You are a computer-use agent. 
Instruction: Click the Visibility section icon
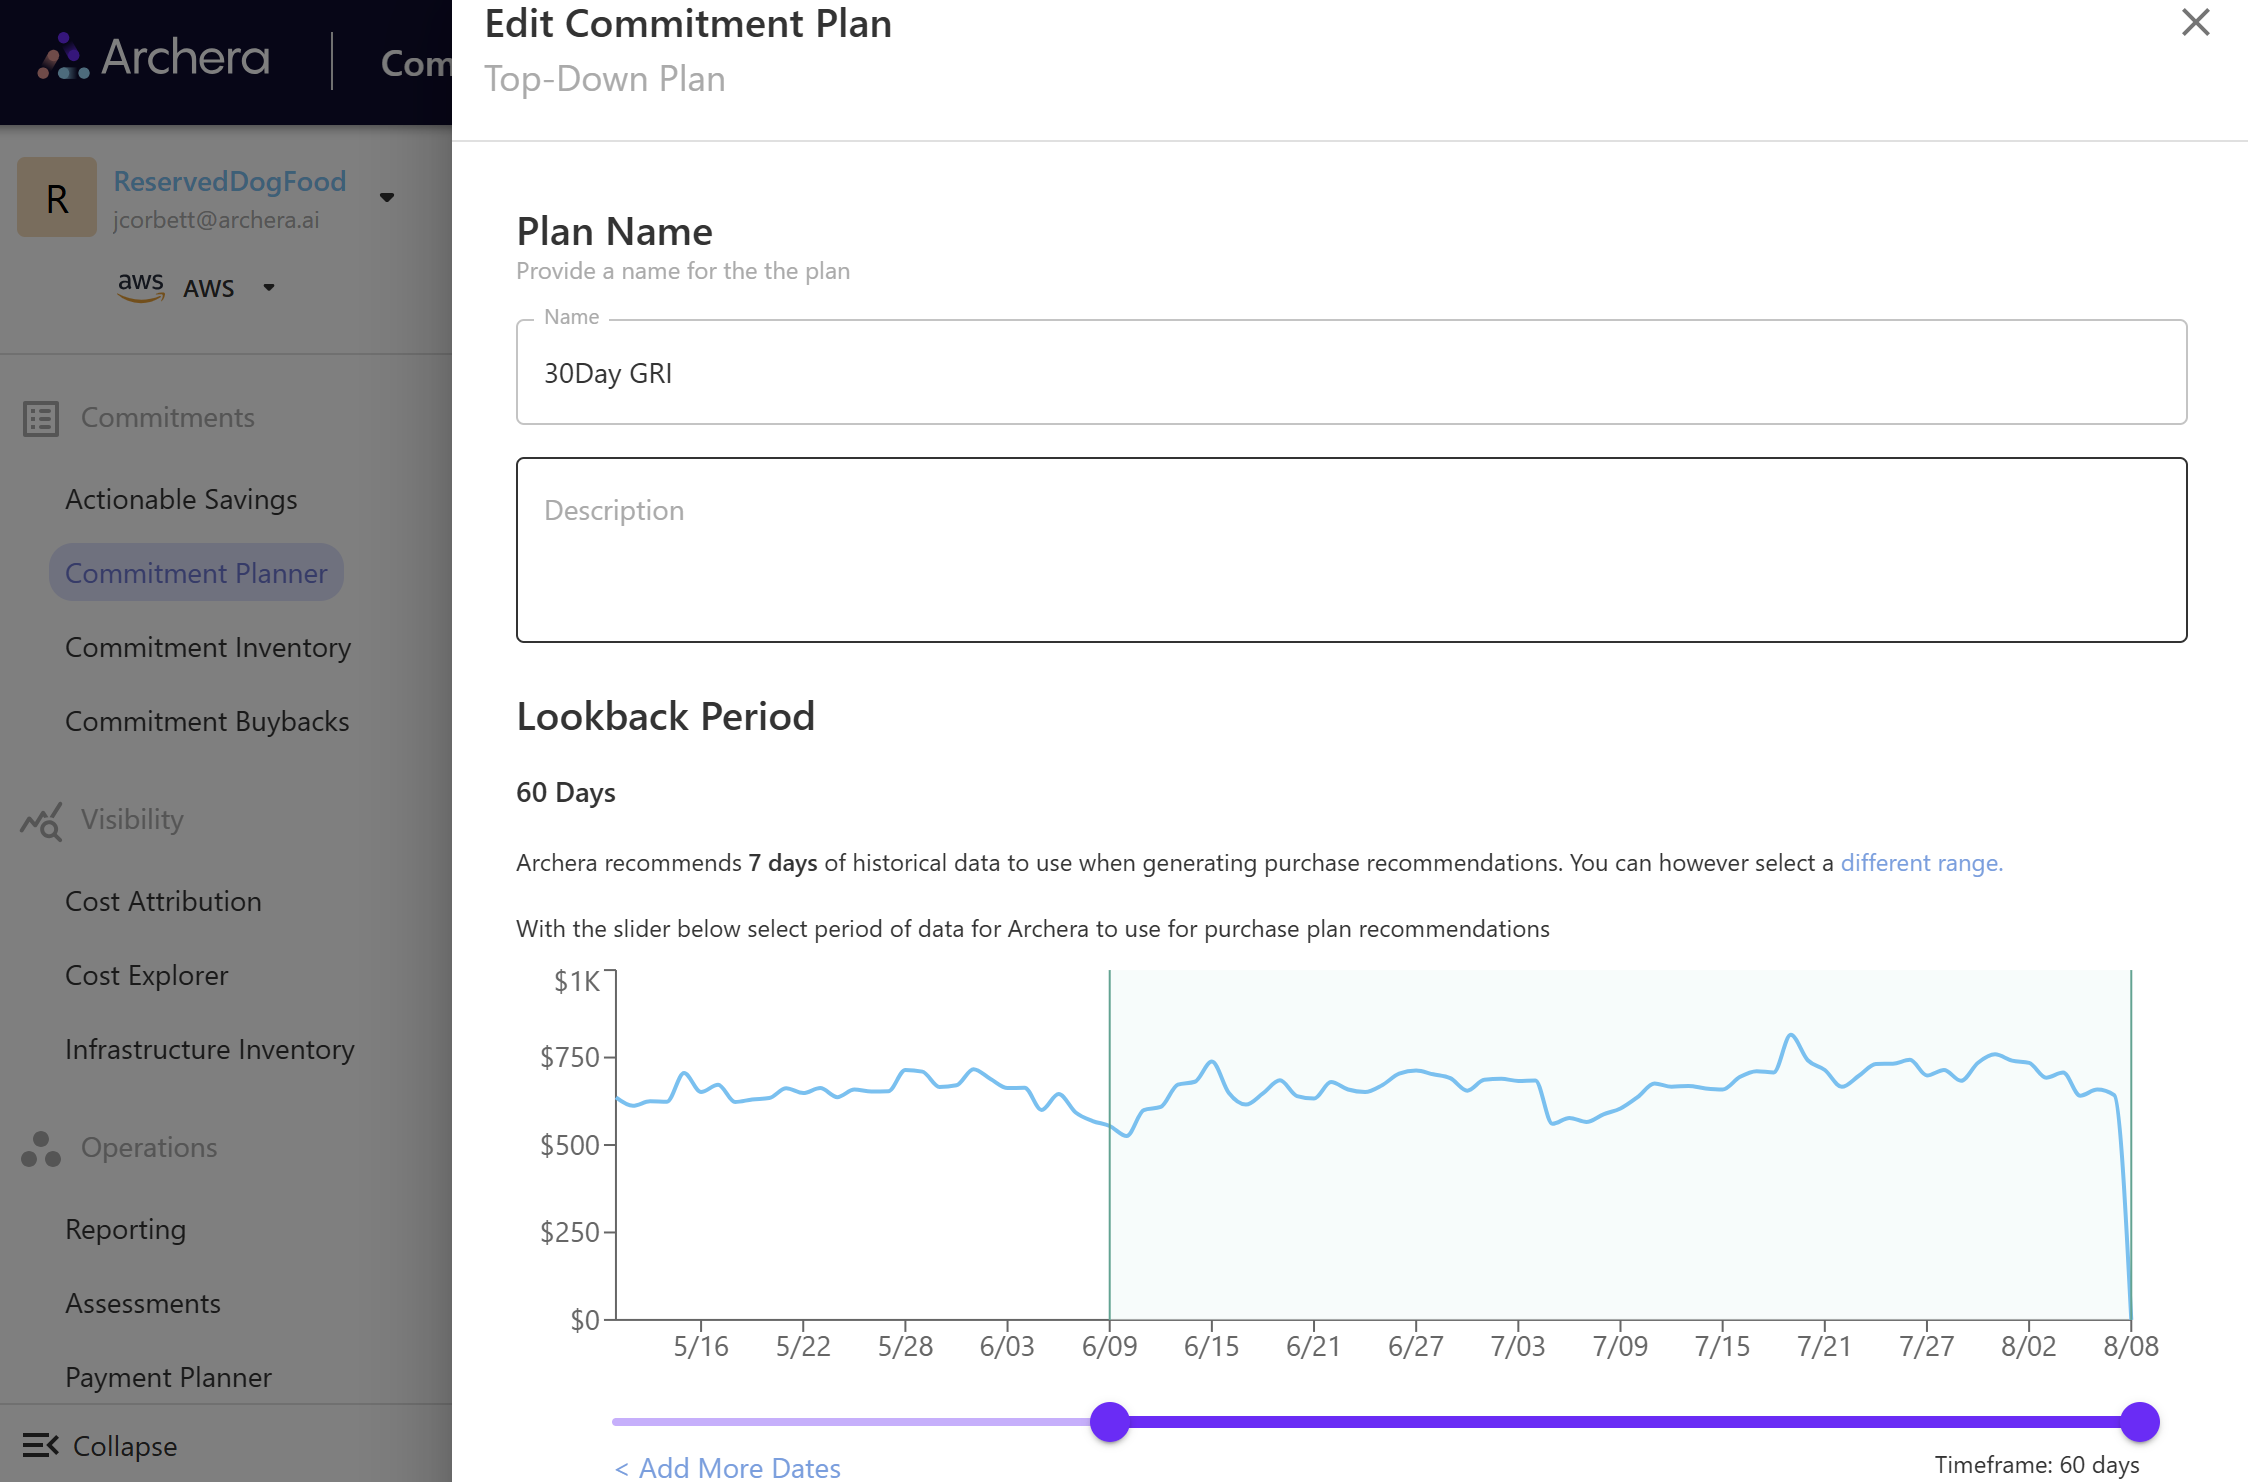40,819
